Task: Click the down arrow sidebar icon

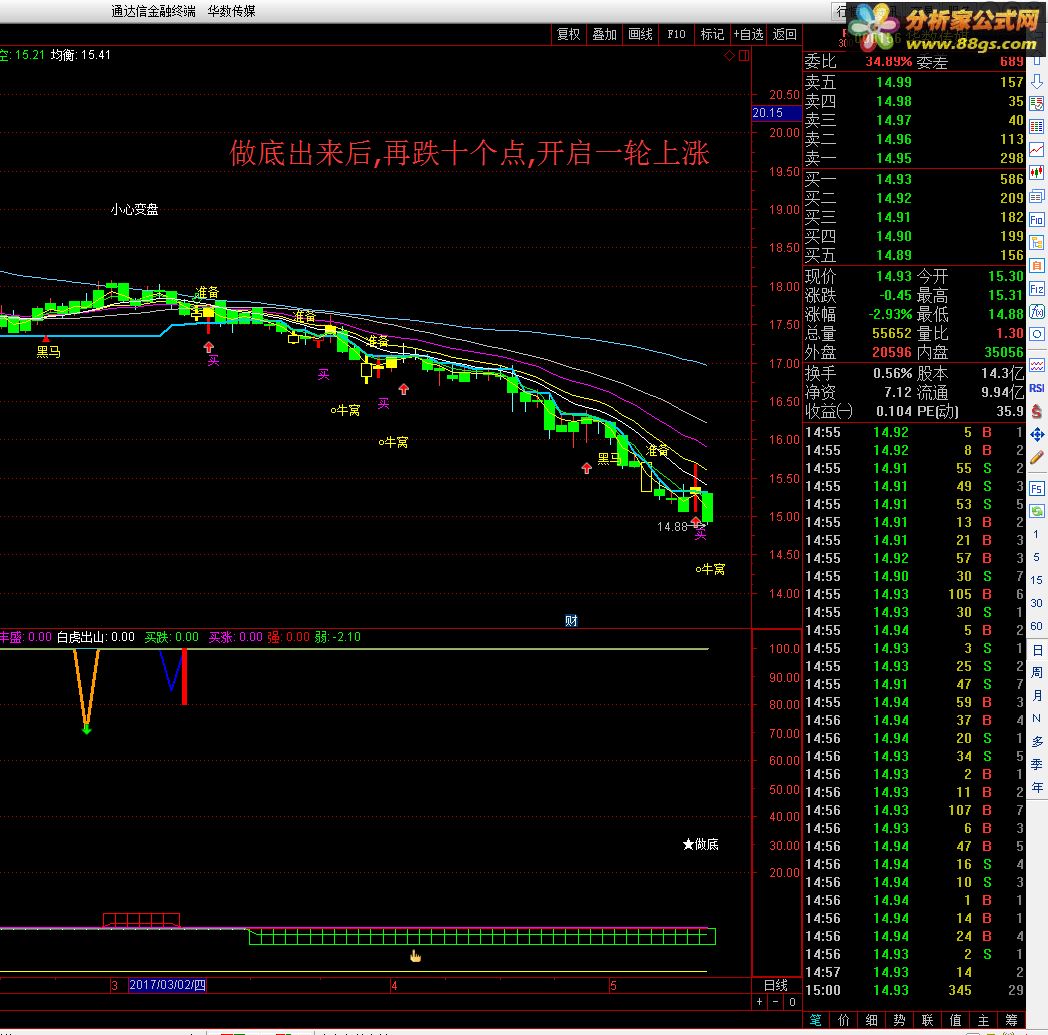Action: [x=1037, y=82]
